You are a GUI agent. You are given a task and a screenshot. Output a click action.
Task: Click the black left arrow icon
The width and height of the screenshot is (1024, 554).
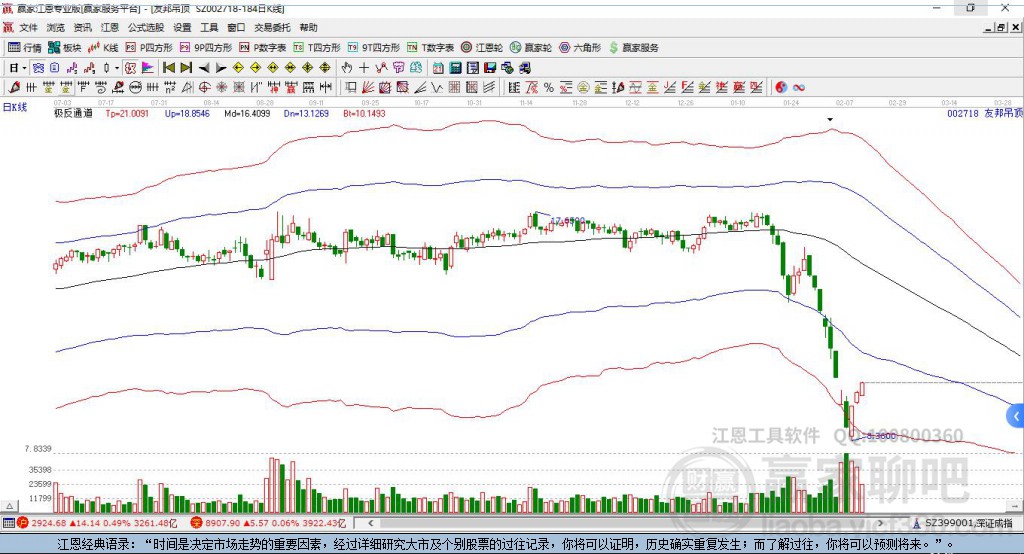pos(204,68)
